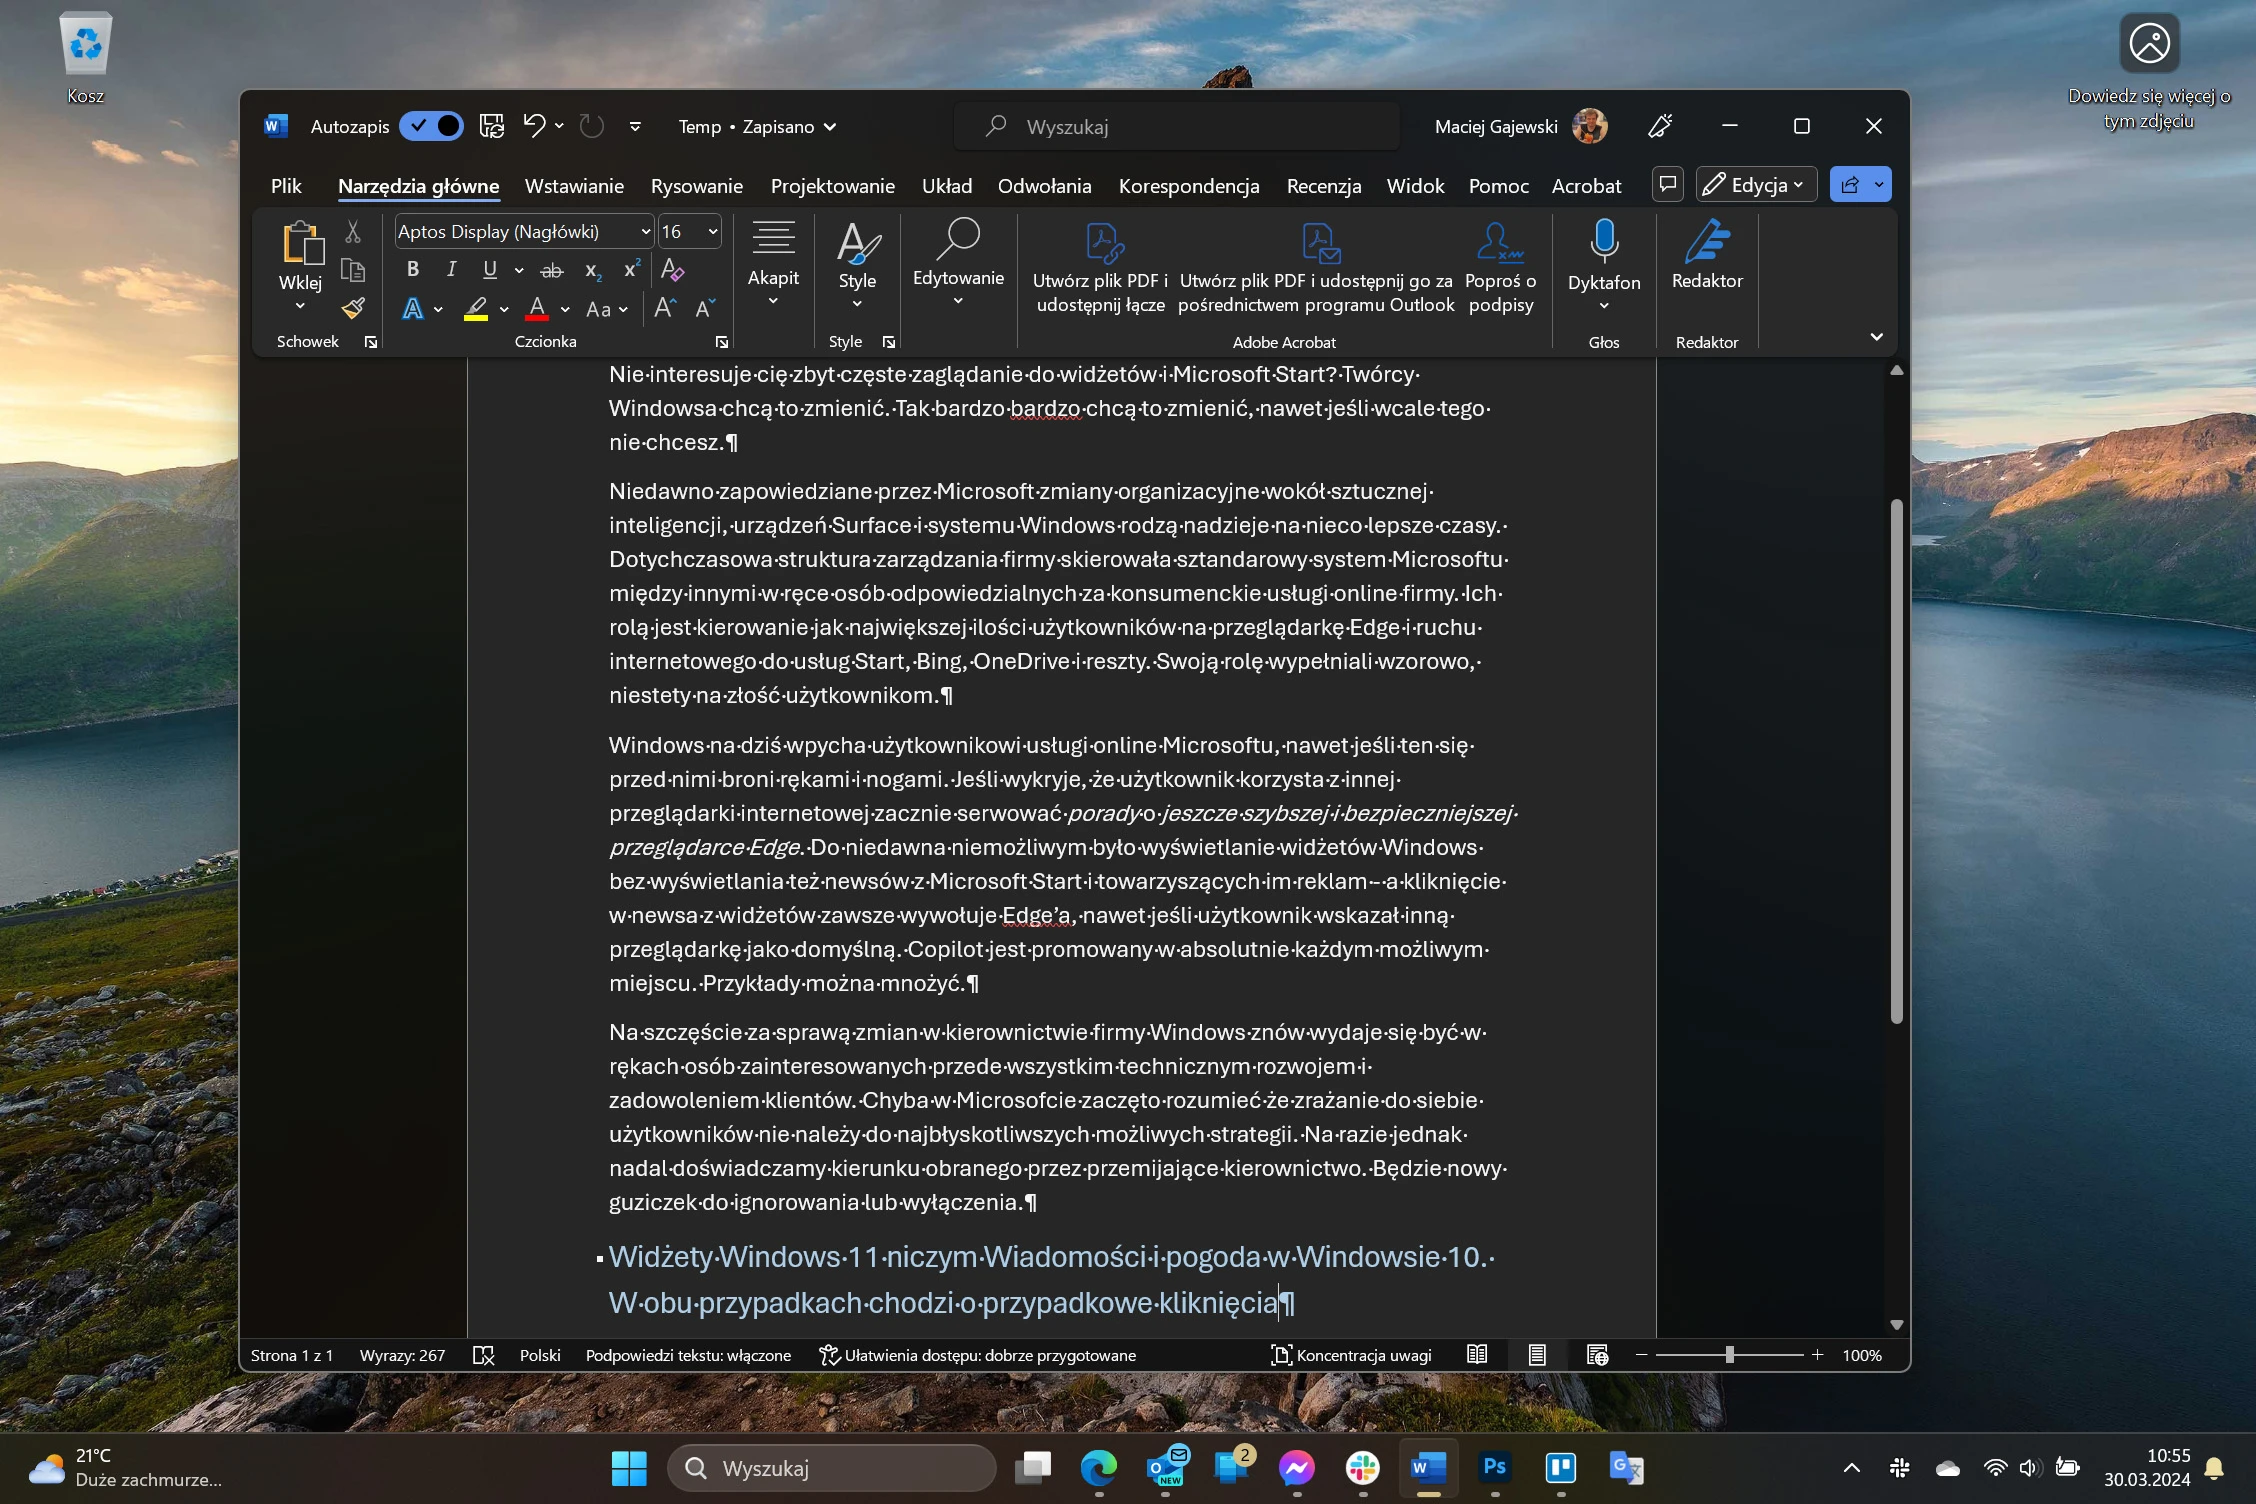Image resolution: width=2256 pixels, height=1504 pixels.
Task: Expand the font size dropdown
Action: pos(713,232)
